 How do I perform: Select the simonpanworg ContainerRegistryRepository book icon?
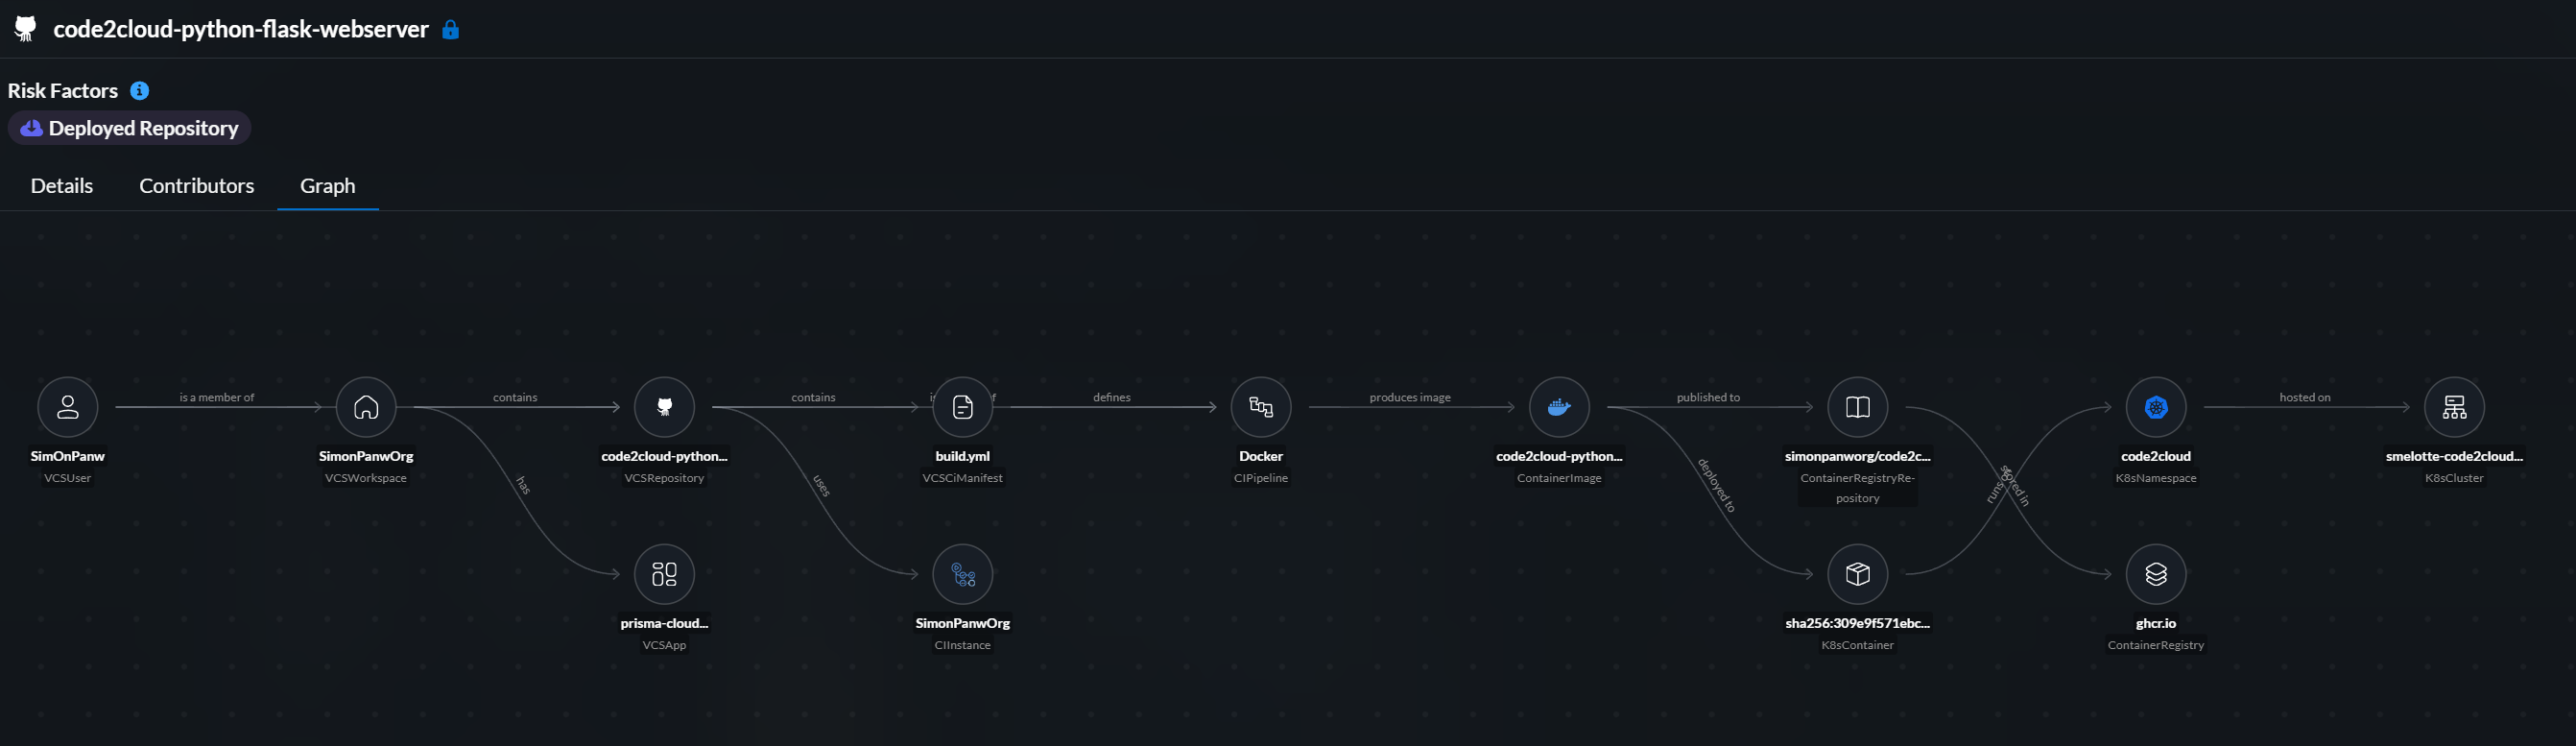click(x=1858, y=407)
